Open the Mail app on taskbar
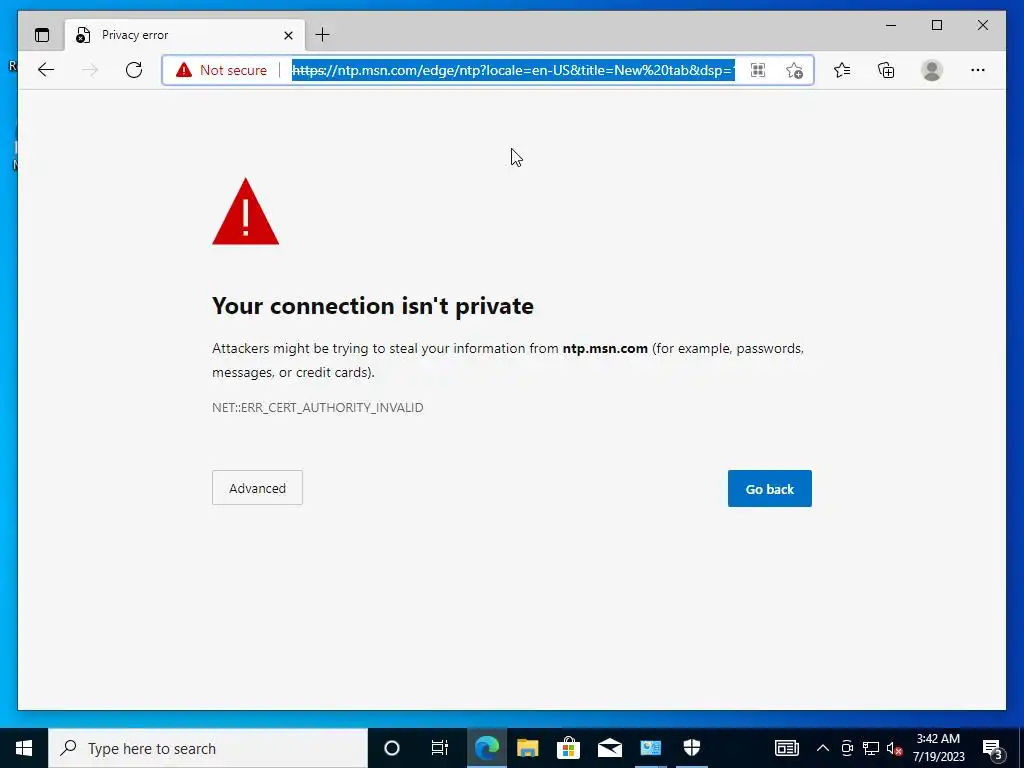 [610, 748]
